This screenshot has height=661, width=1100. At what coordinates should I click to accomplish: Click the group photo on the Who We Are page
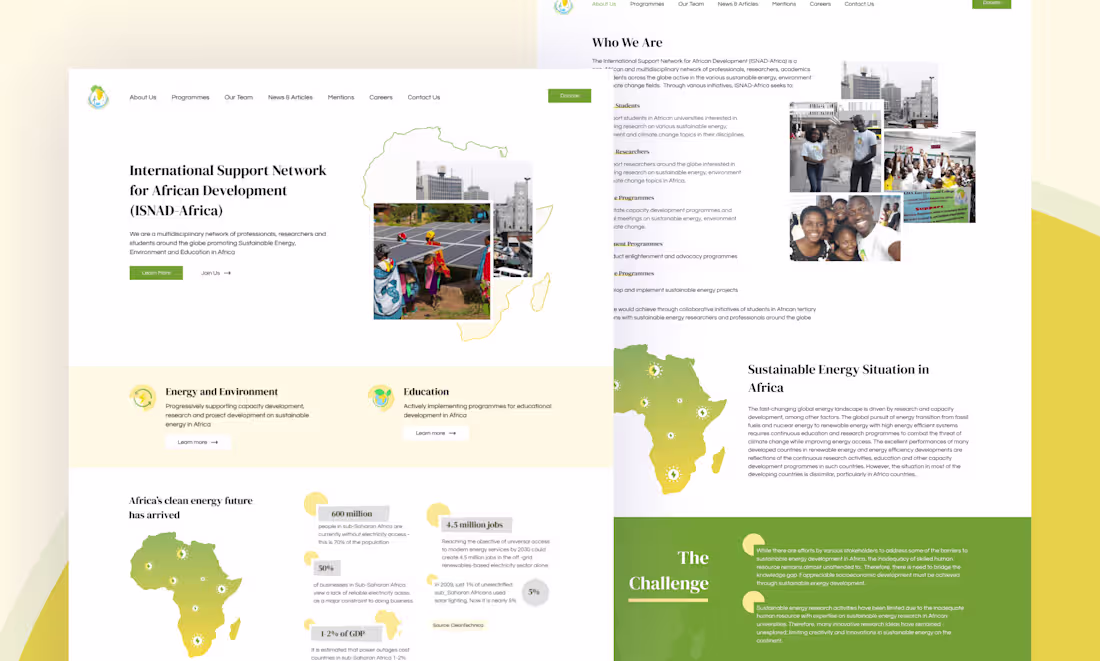coord(845,228)
